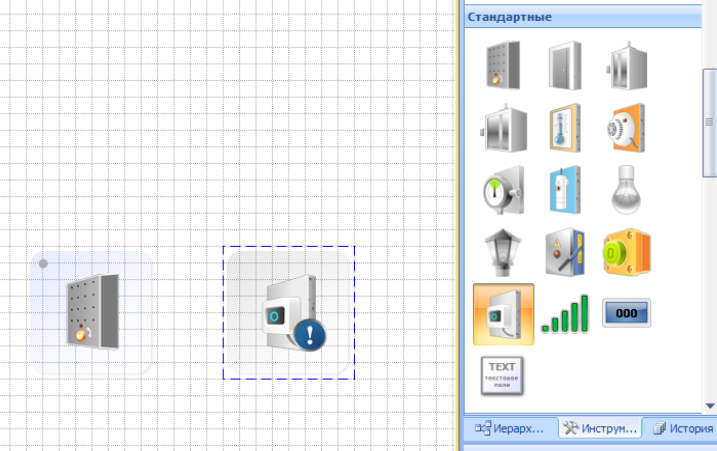
Task: Select the green push button icon
Action: [x=626, y=251]
